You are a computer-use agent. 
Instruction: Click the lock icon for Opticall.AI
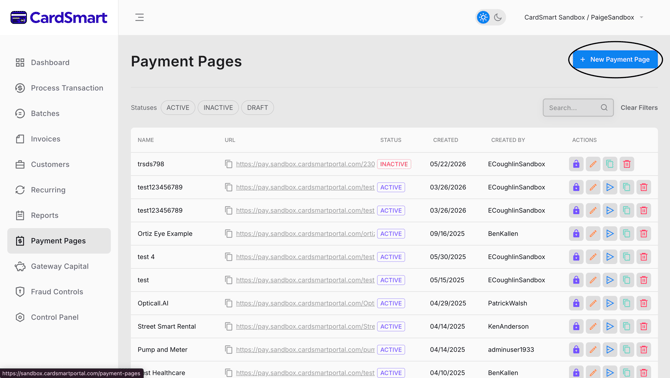576,303
